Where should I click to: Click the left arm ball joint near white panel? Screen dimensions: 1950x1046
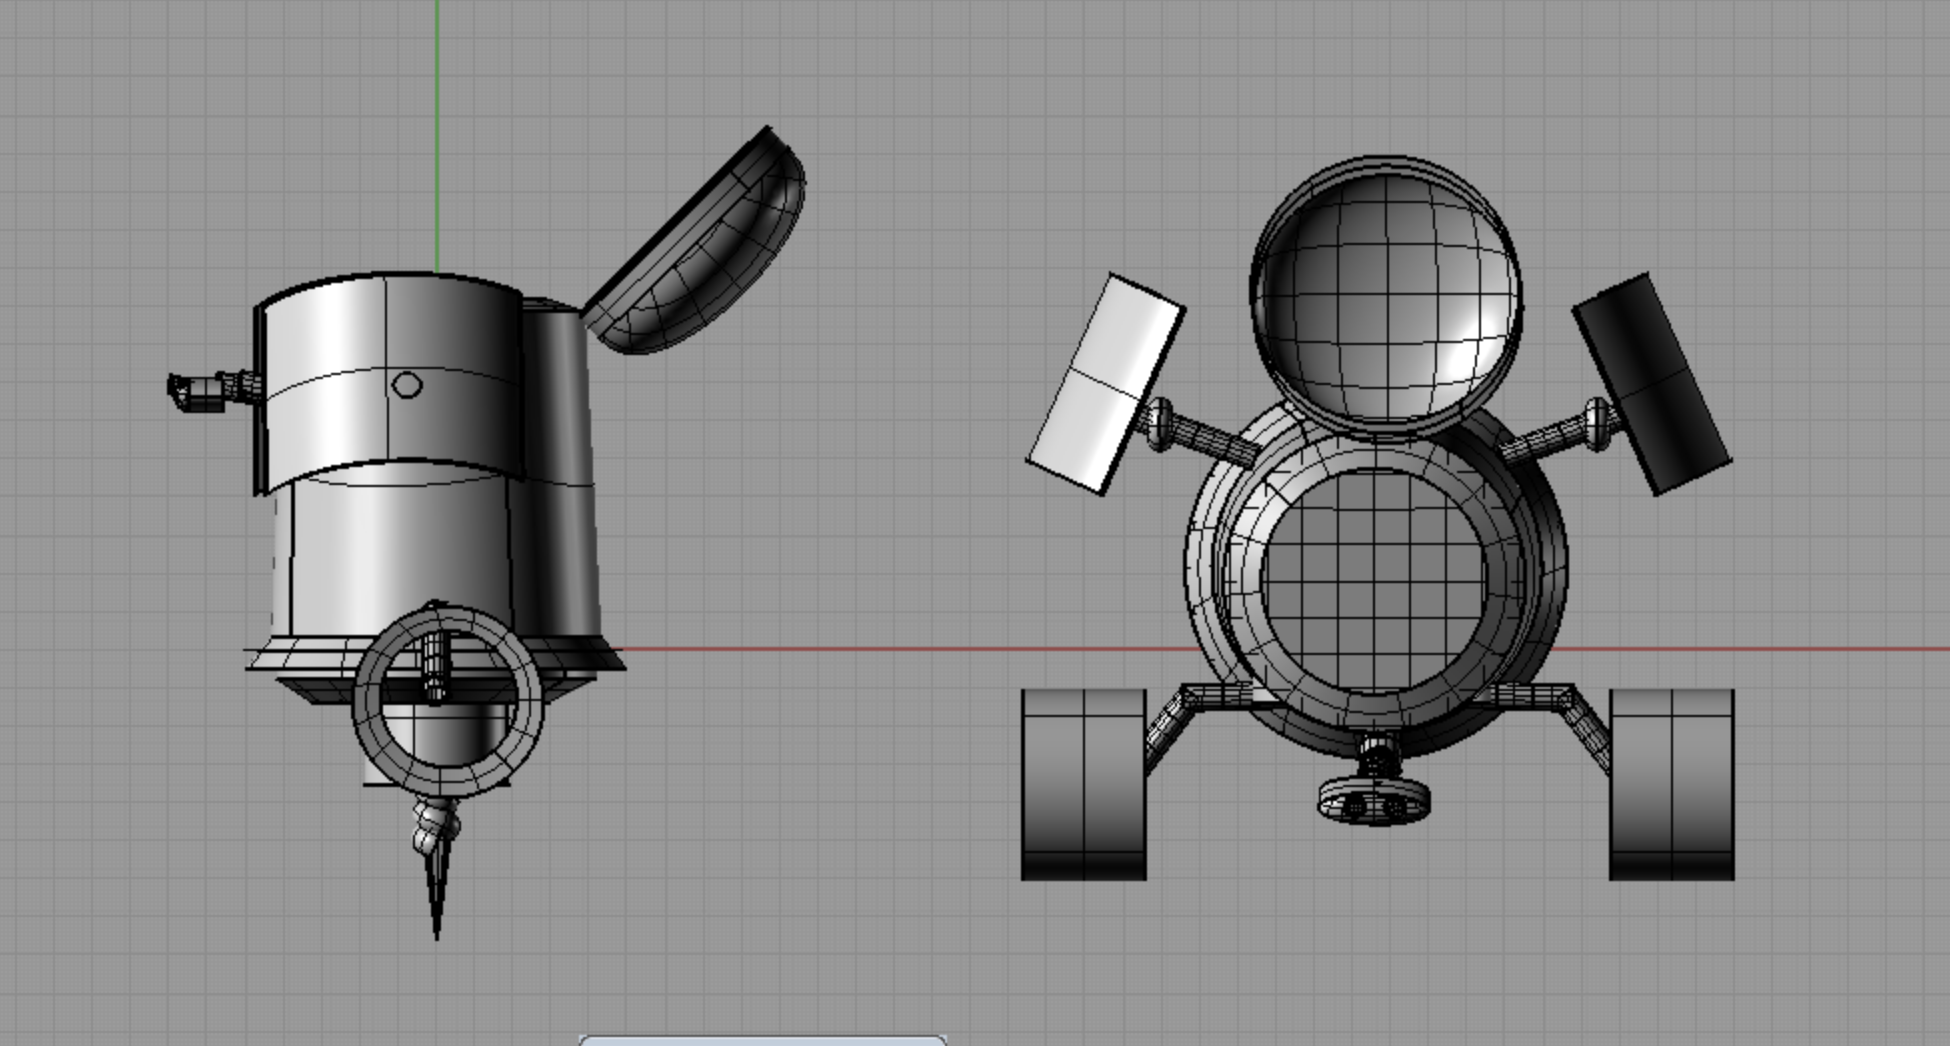1159,423
